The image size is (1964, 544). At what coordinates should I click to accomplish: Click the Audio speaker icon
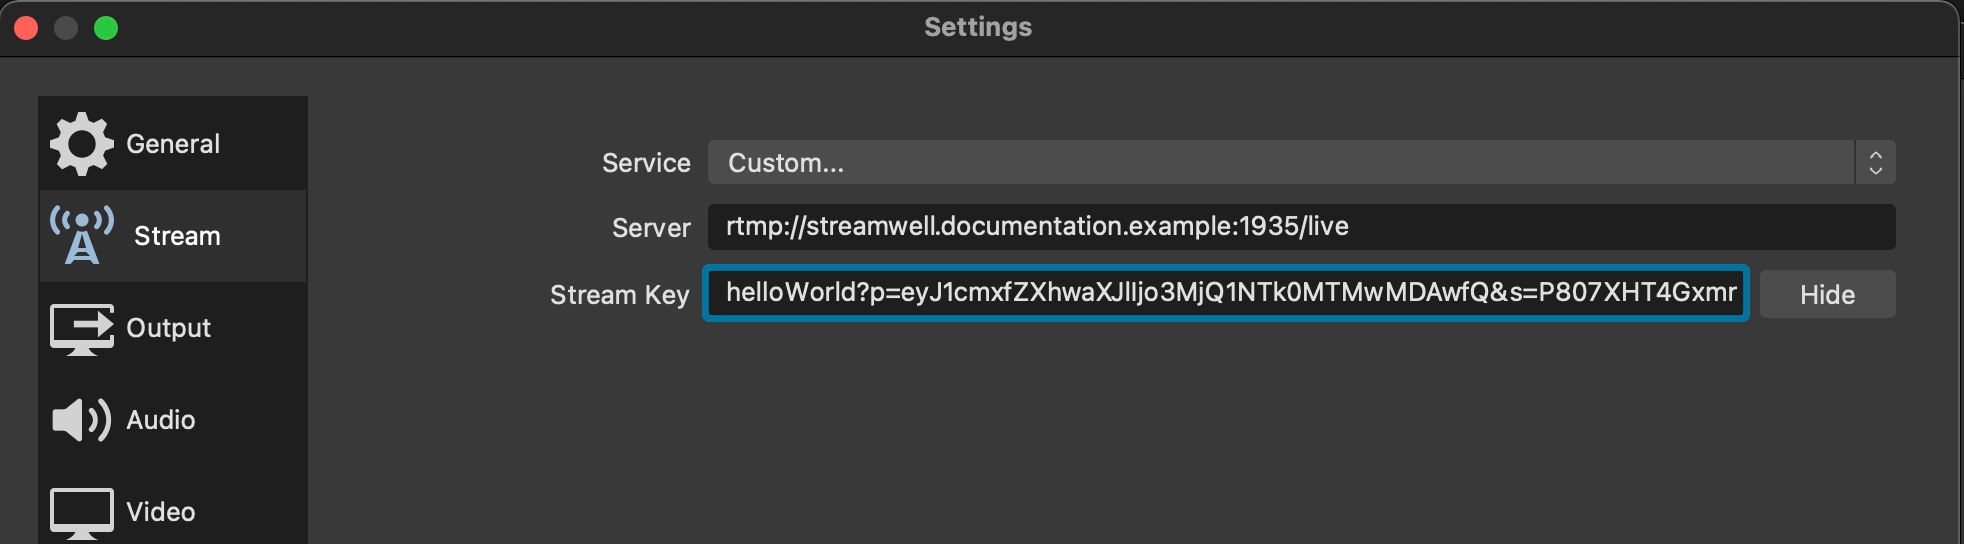pyautogui.click(x=81, y=420)
